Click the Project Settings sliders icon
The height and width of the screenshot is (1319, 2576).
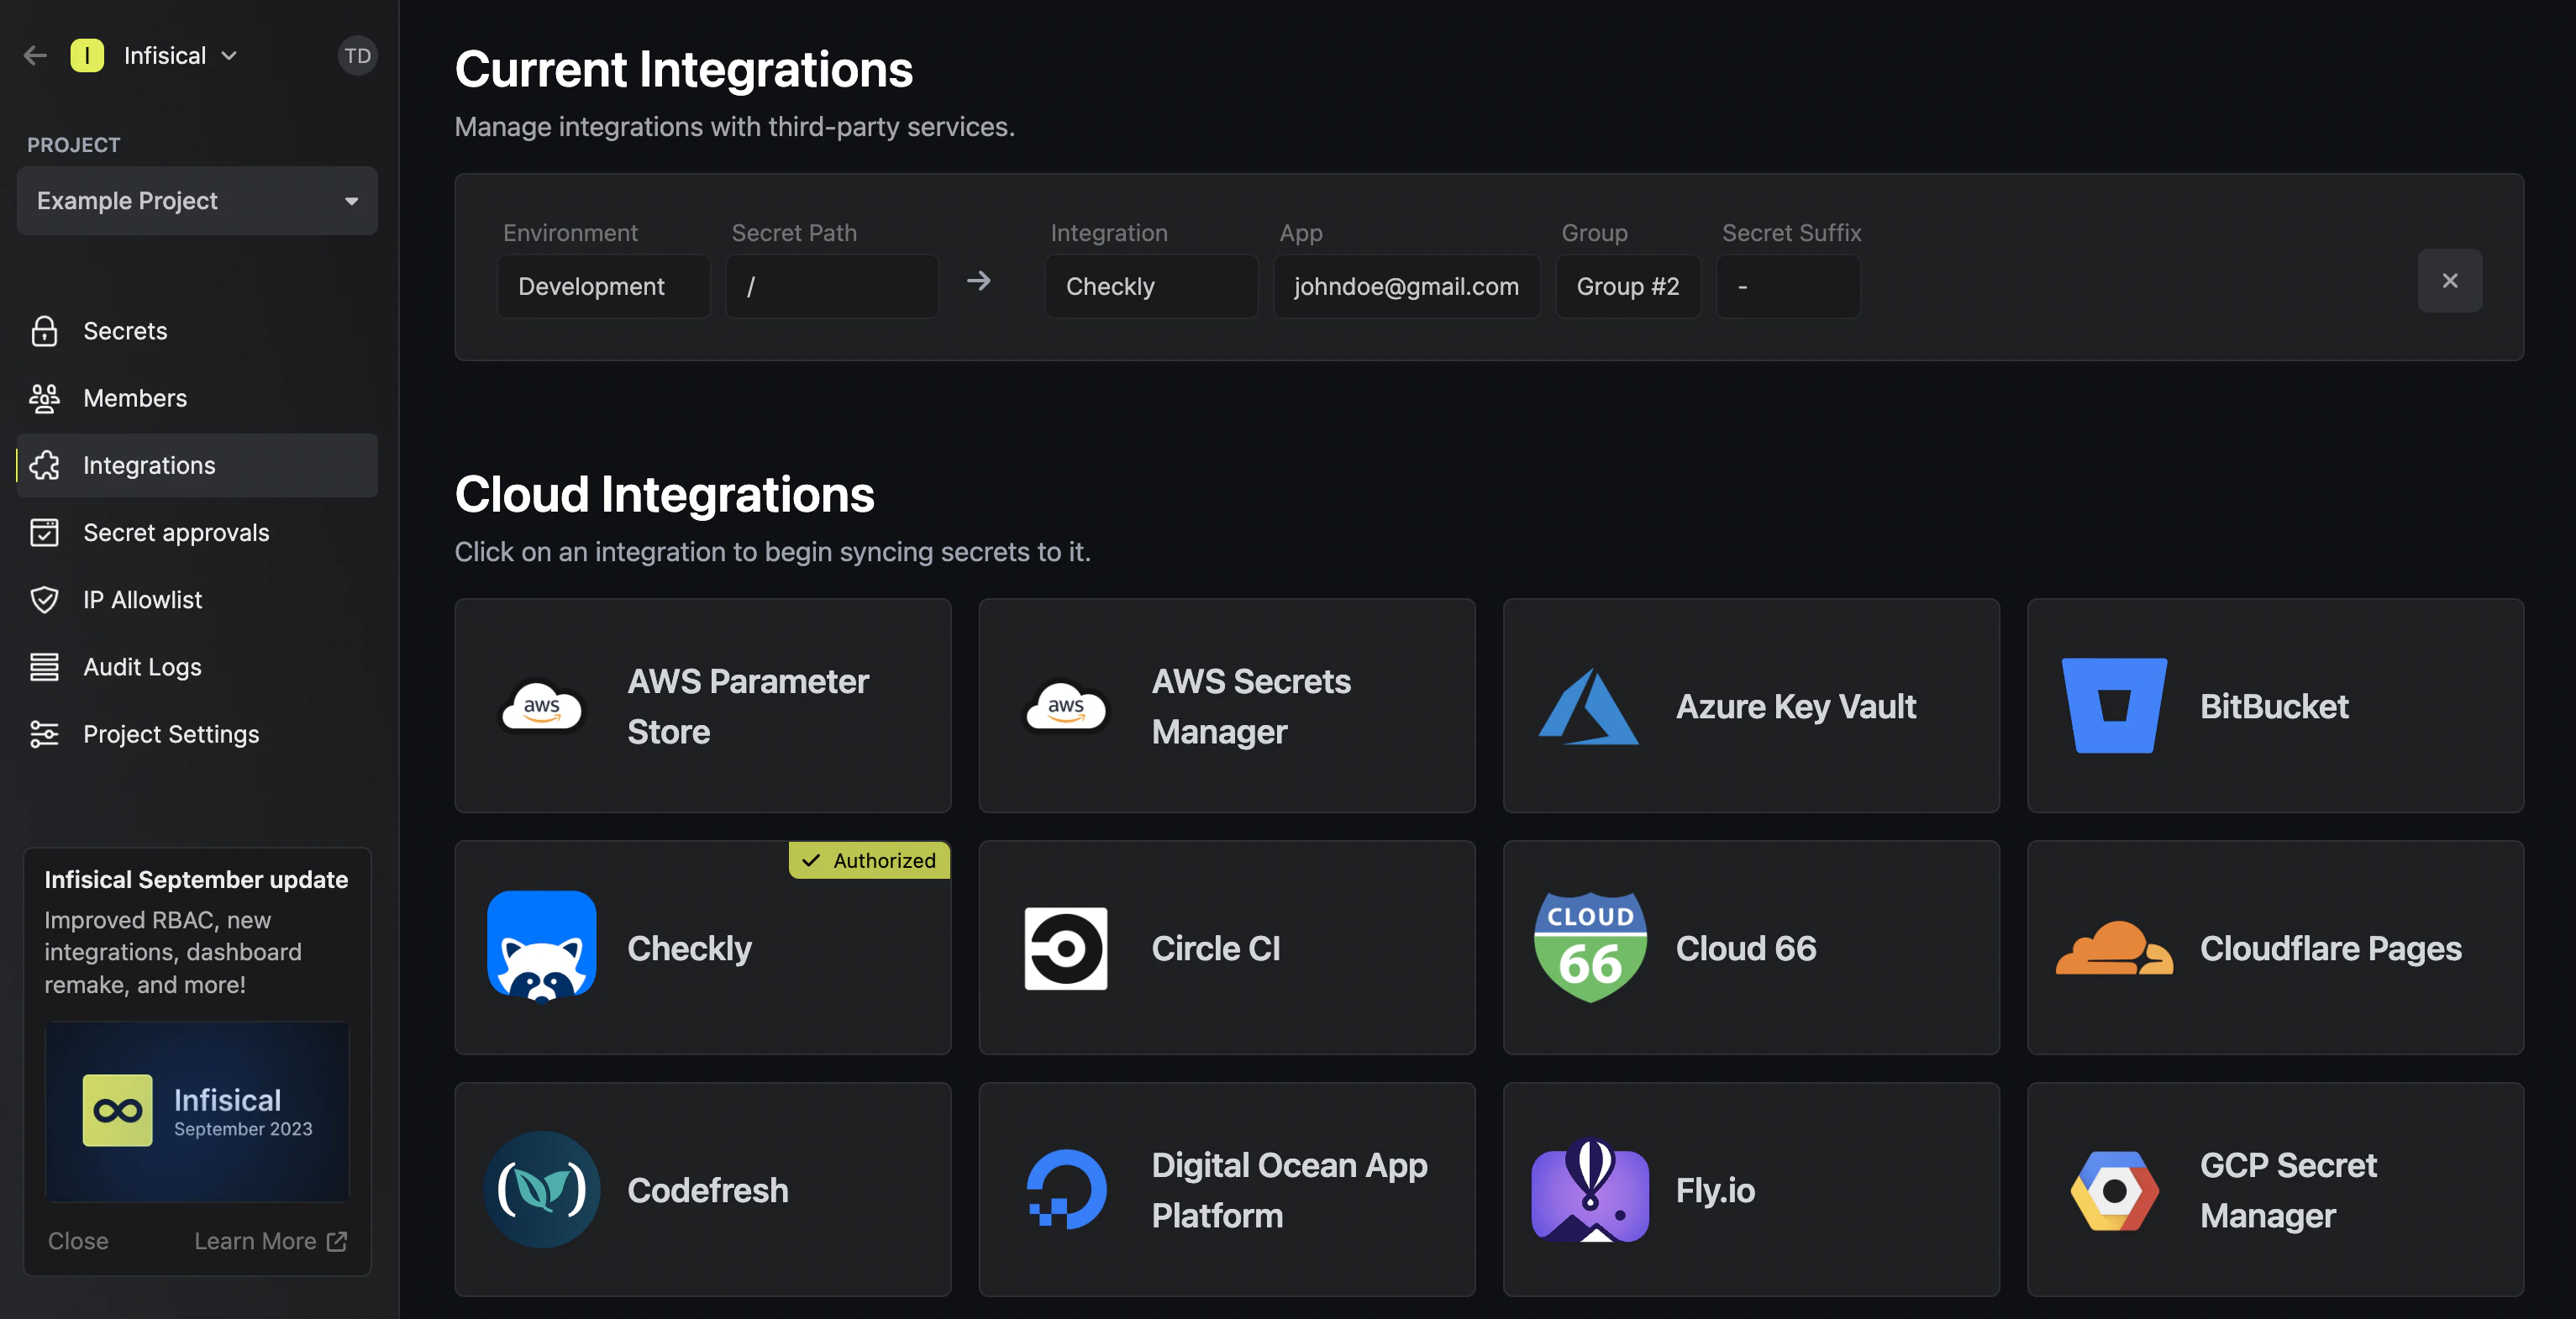tap(44, 734)
